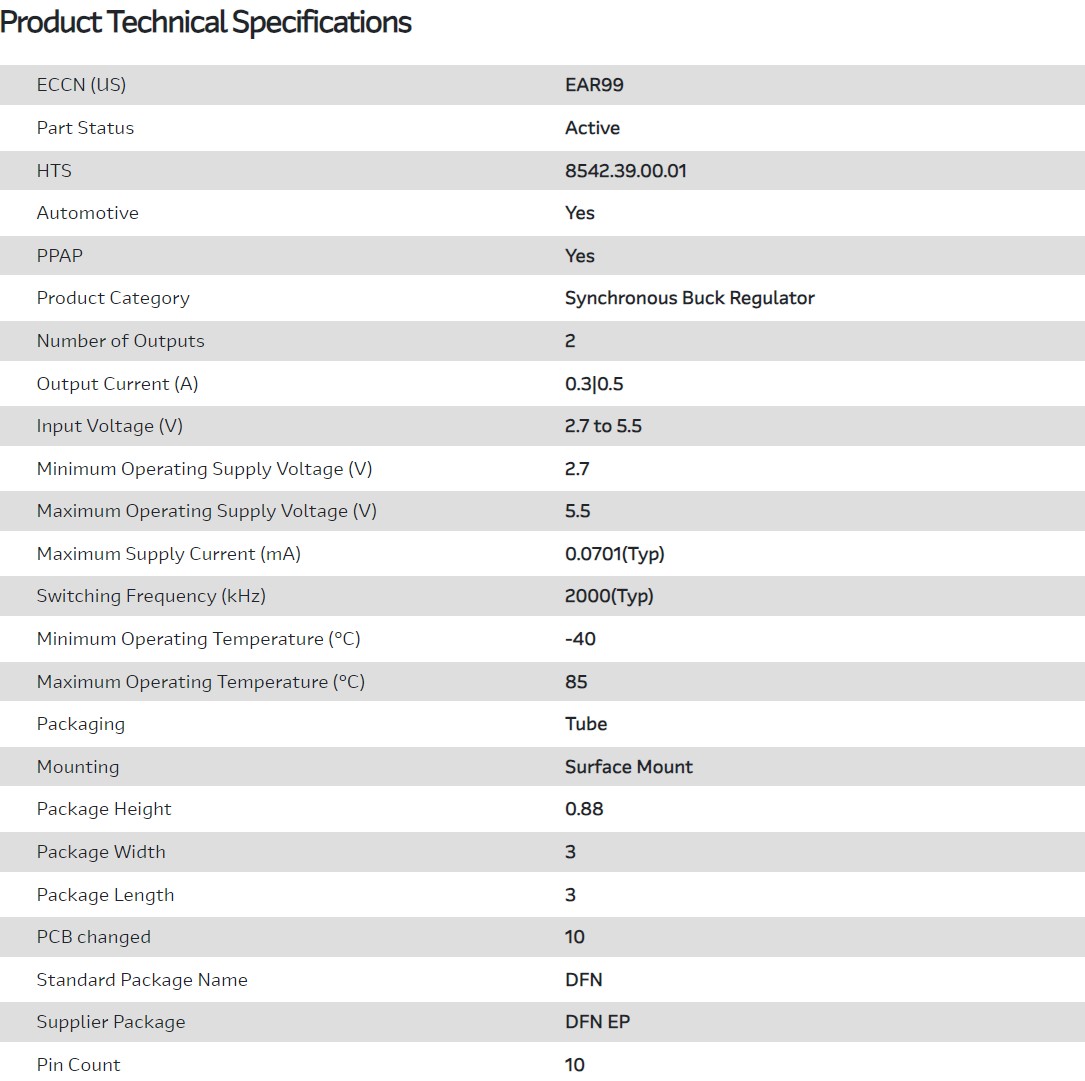Select the Minimum Operating Supply Voltage label

pos(204,469)
